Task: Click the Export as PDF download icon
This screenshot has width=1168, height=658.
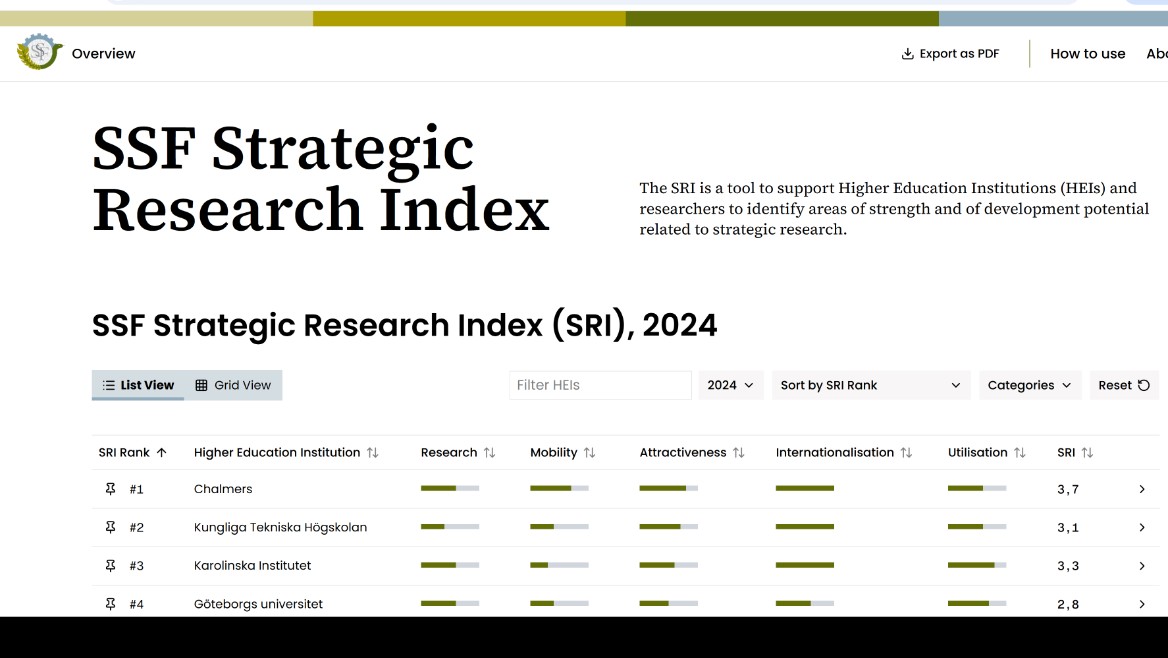Action: click(907, 54)
